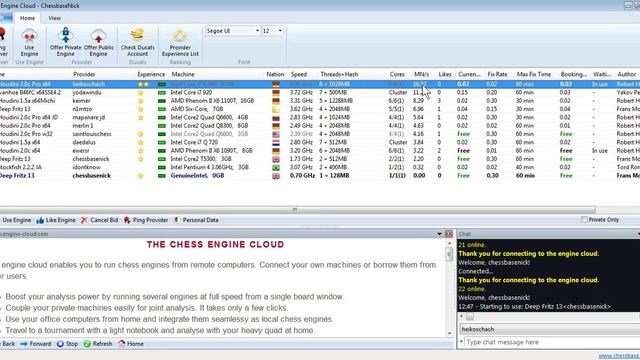Click German flag of keimer row

(276, 101)
